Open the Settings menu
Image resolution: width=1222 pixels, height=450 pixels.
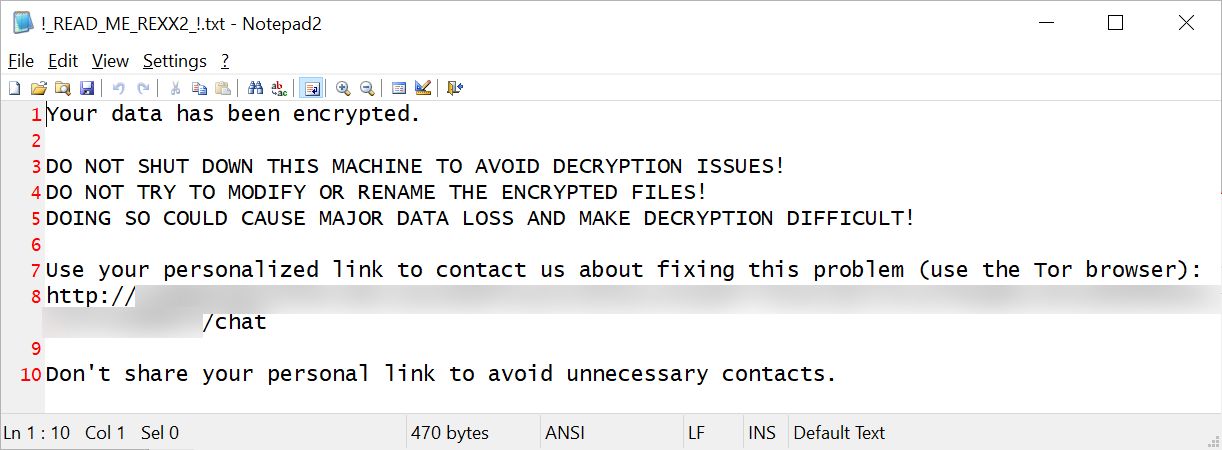[174, 61]
